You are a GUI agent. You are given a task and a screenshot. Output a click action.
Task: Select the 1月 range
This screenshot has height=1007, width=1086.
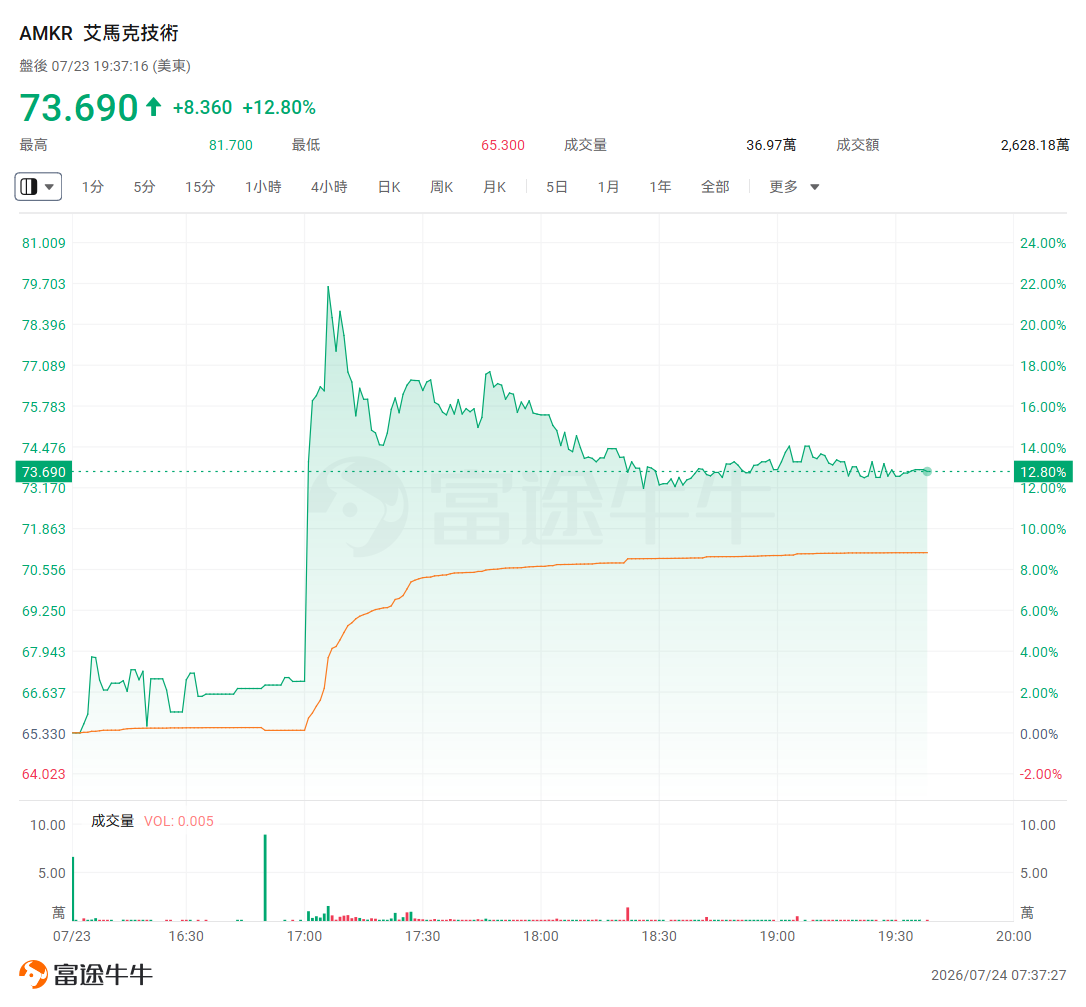tap(608, 187)
